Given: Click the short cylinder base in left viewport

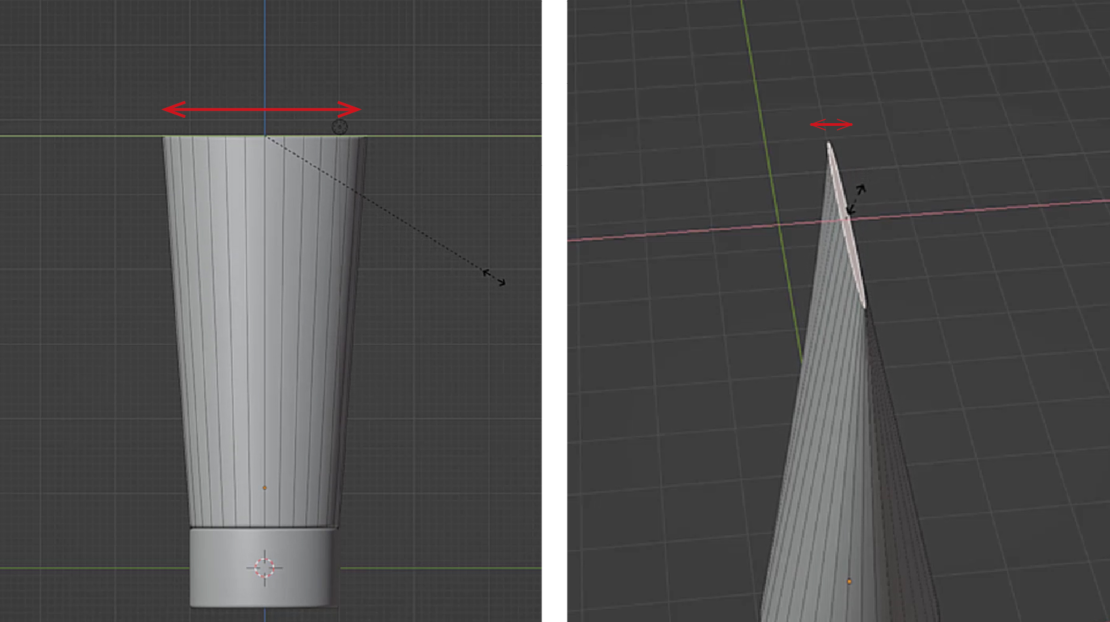Looking at the screenshot, I should 263,567.
